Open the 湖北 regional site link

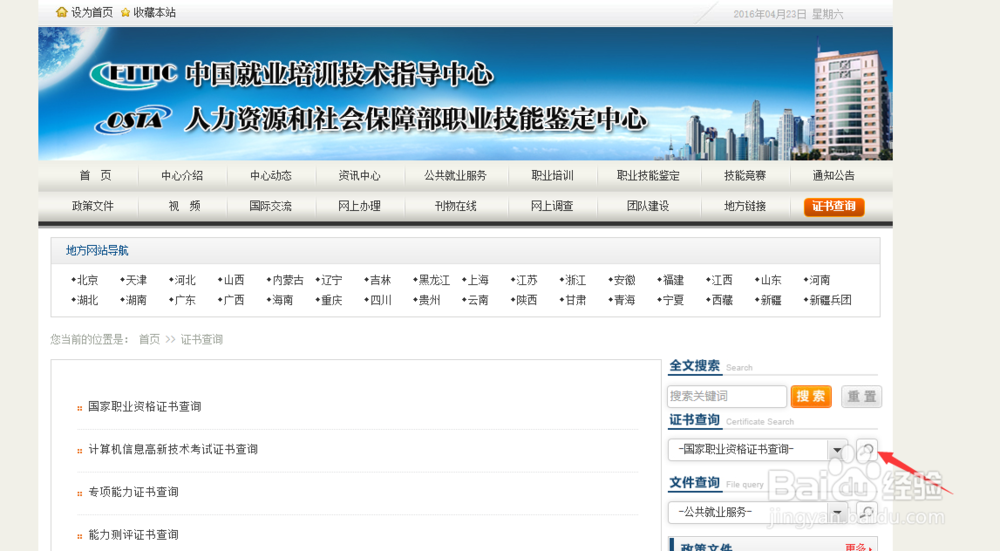87,300
